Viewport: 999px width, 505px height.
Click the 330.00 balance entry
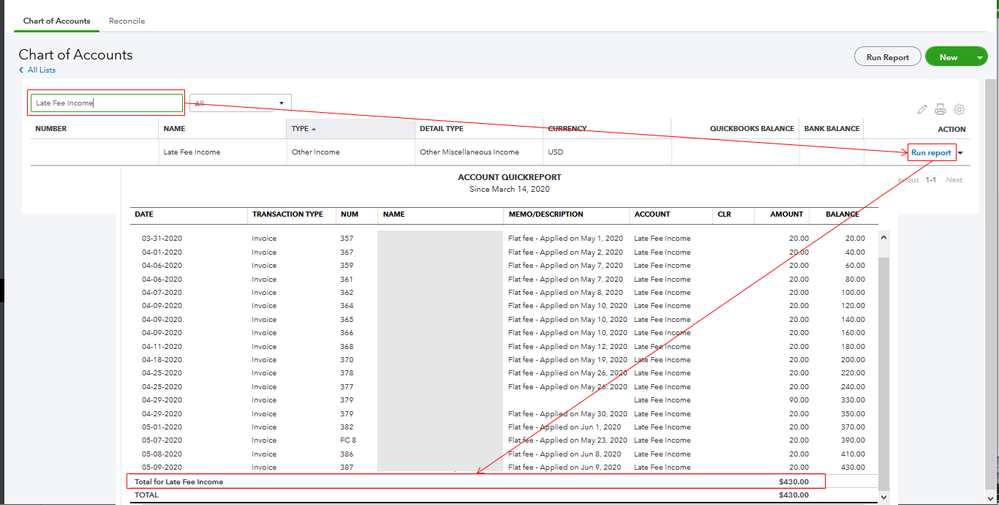click(853, 401)
